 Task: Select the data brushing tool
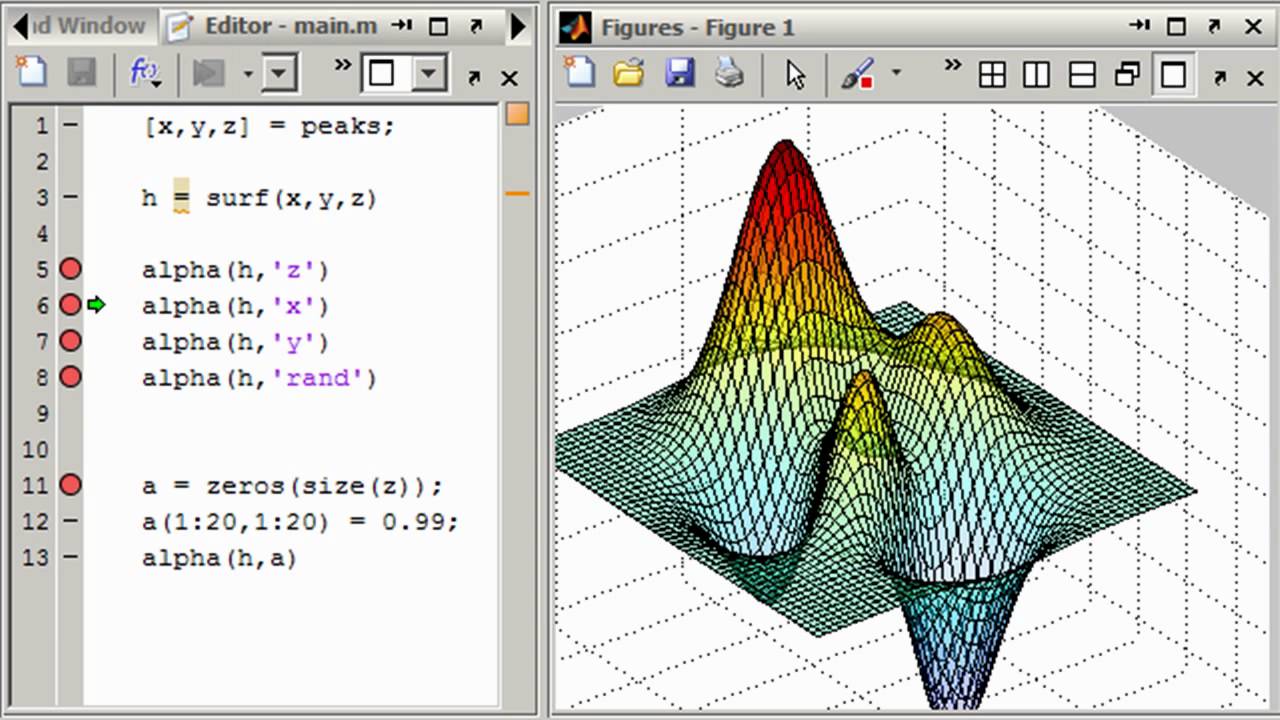(x=855, y=73)
